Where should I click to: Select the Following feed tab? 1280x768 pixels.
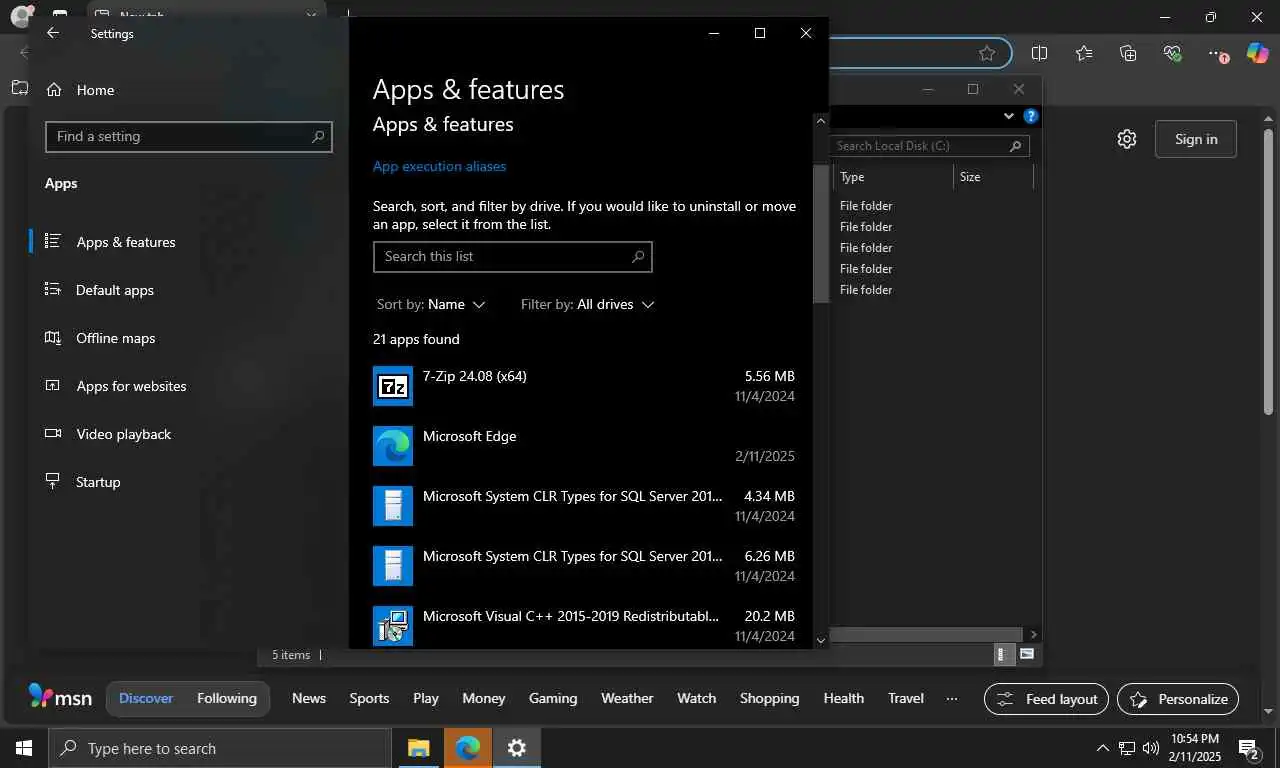coord(227,698)
